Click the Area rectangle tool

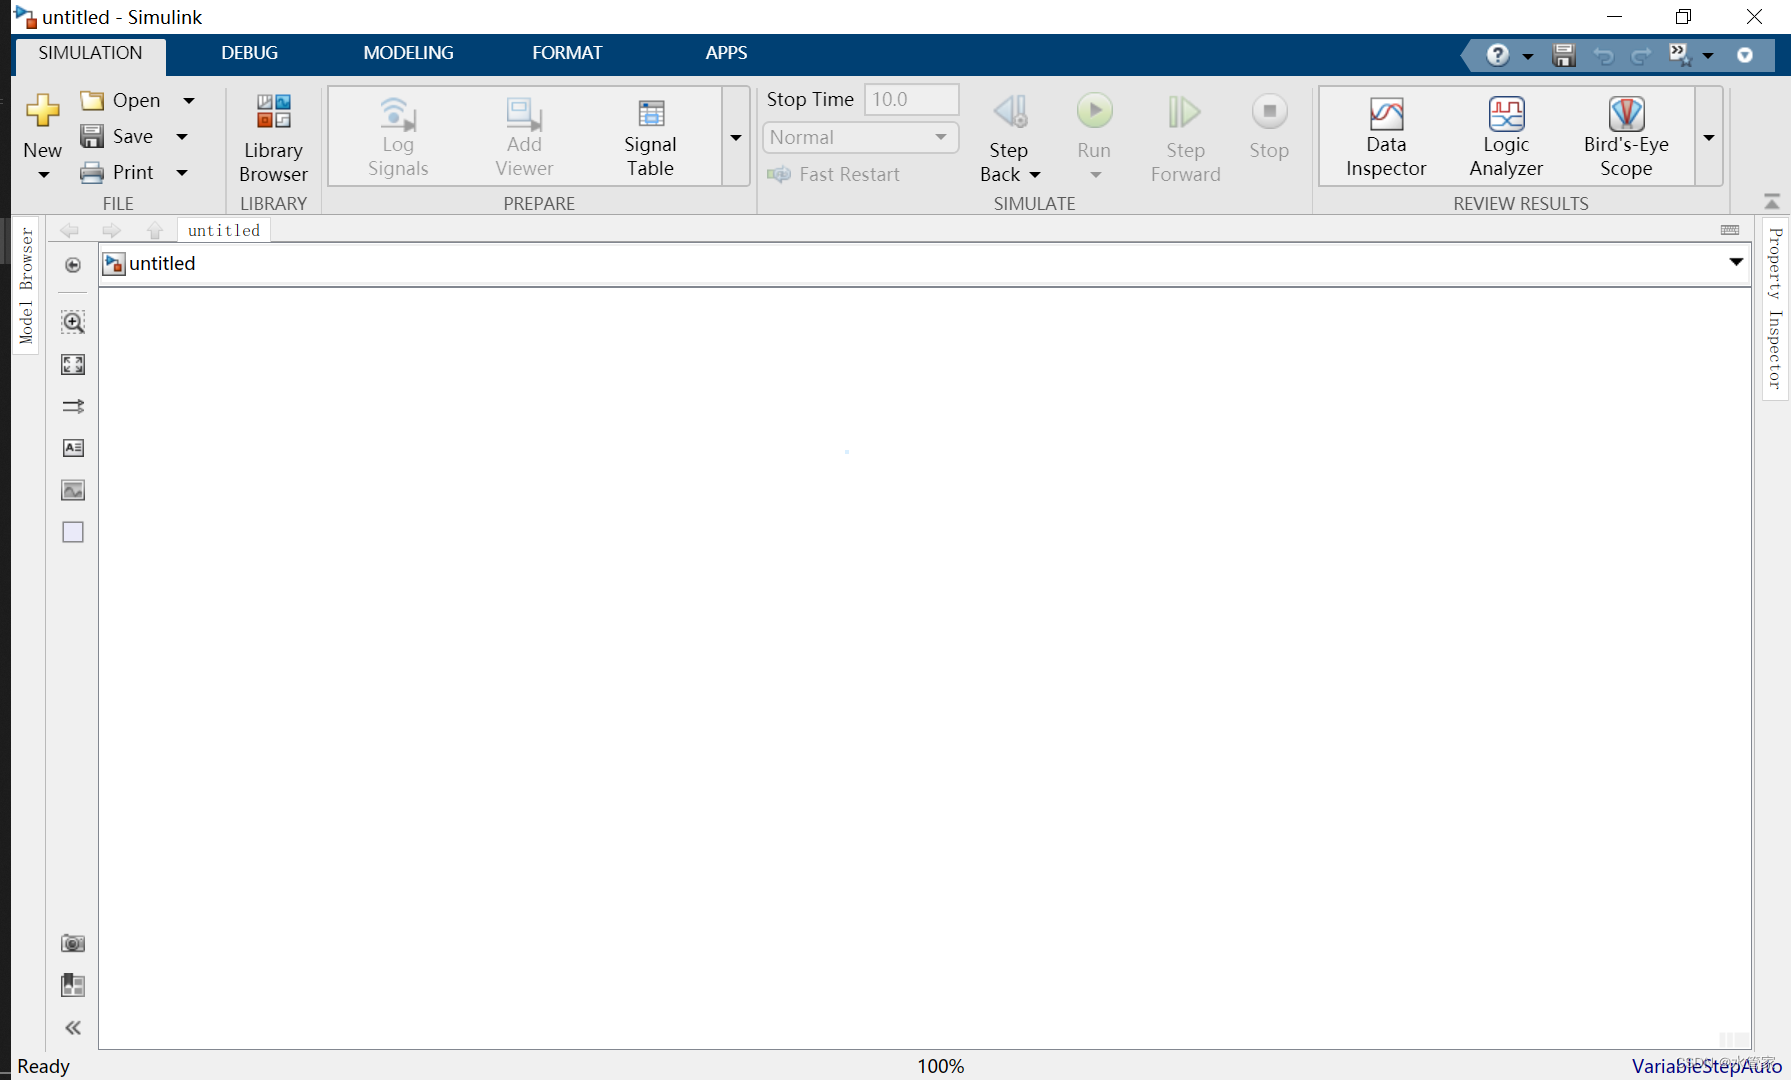pos(73,532)
